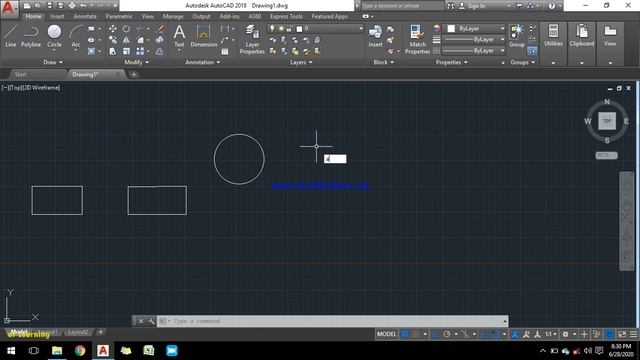
Task: Open Chrome from the Windows taskbar
Action: pos(80,351)
